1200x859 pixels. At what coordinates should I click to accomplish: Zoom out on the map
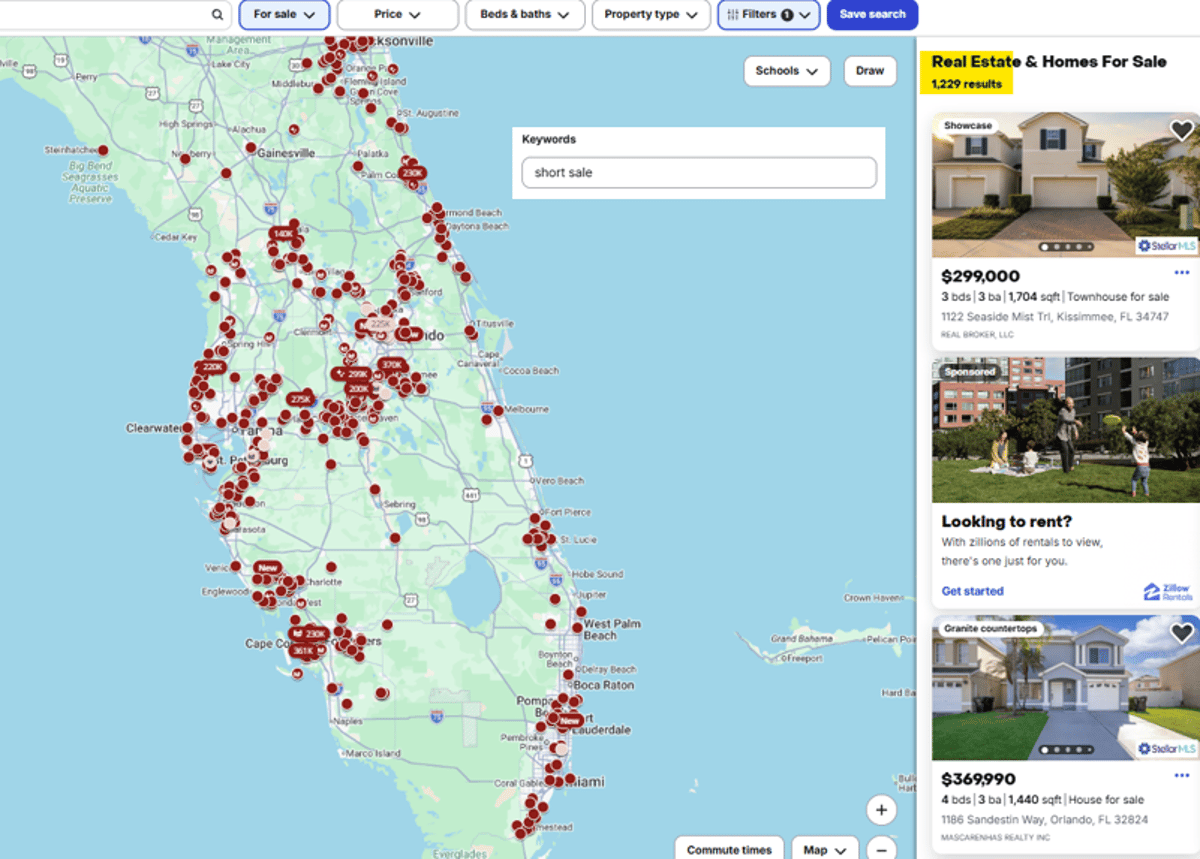pyautogui.click(x=880, y=849)
